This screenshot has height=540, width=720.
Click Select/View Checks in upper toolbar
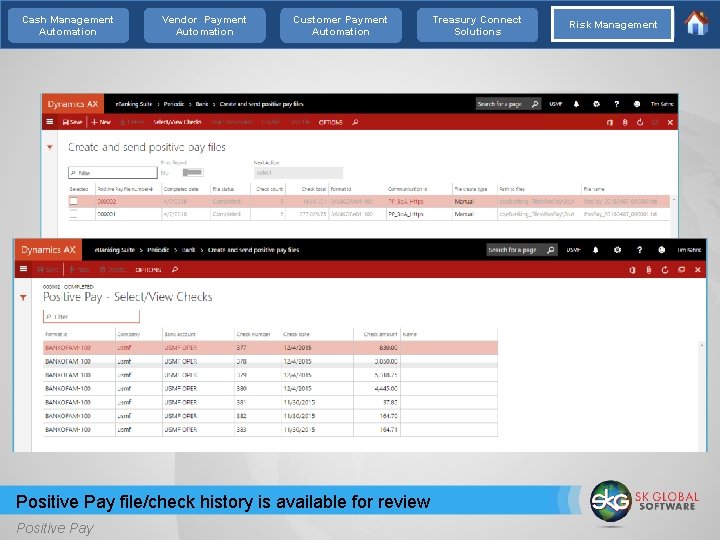[x=177, y=122]
